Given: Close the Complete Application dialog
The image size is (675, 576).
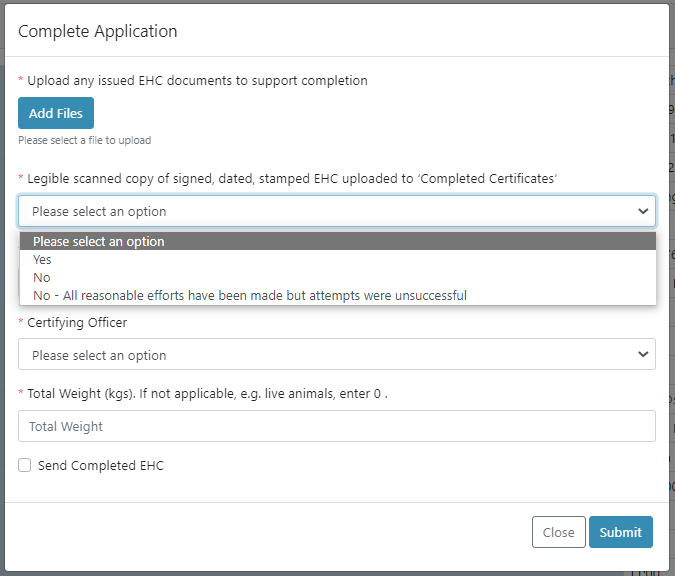Looking at the screenshot, I should [x=558, y=532].
